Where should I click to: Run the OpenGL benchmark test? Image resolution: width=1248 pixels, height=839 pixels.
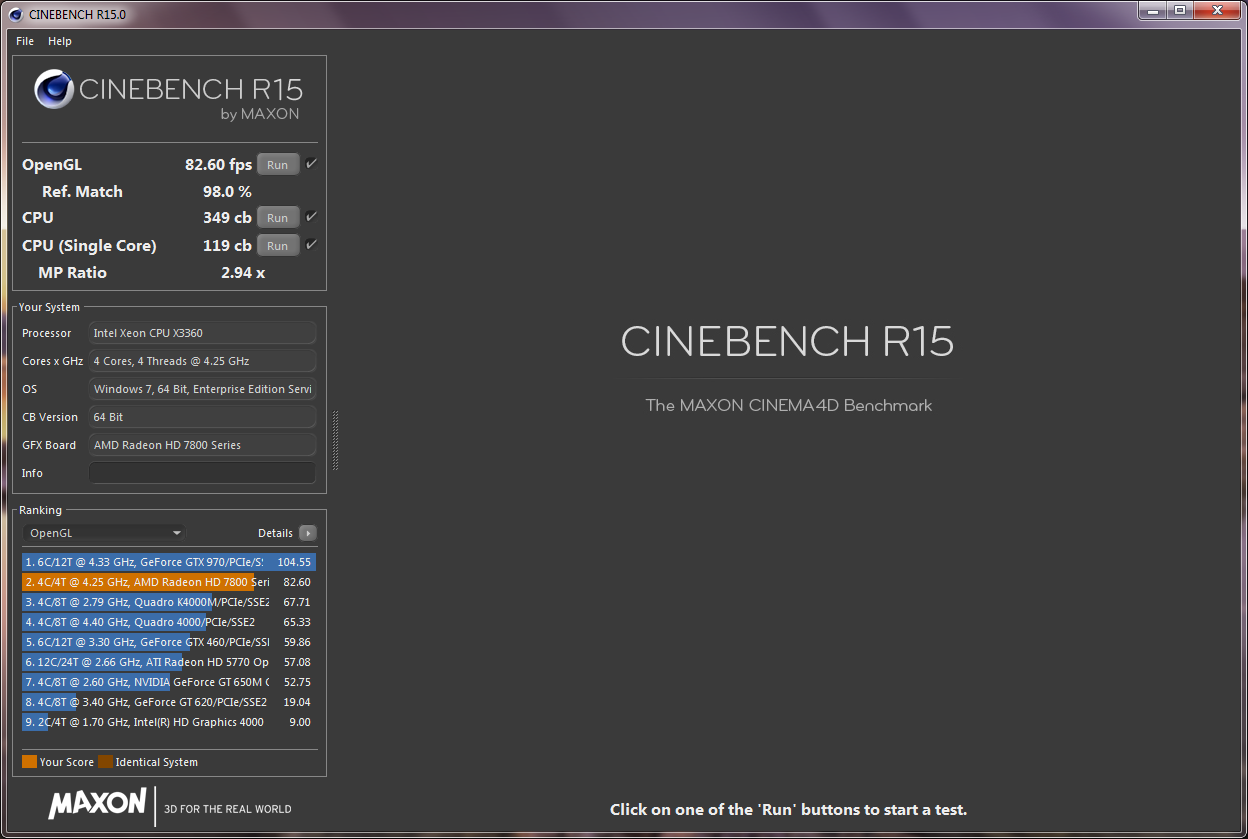click(278, 165)
